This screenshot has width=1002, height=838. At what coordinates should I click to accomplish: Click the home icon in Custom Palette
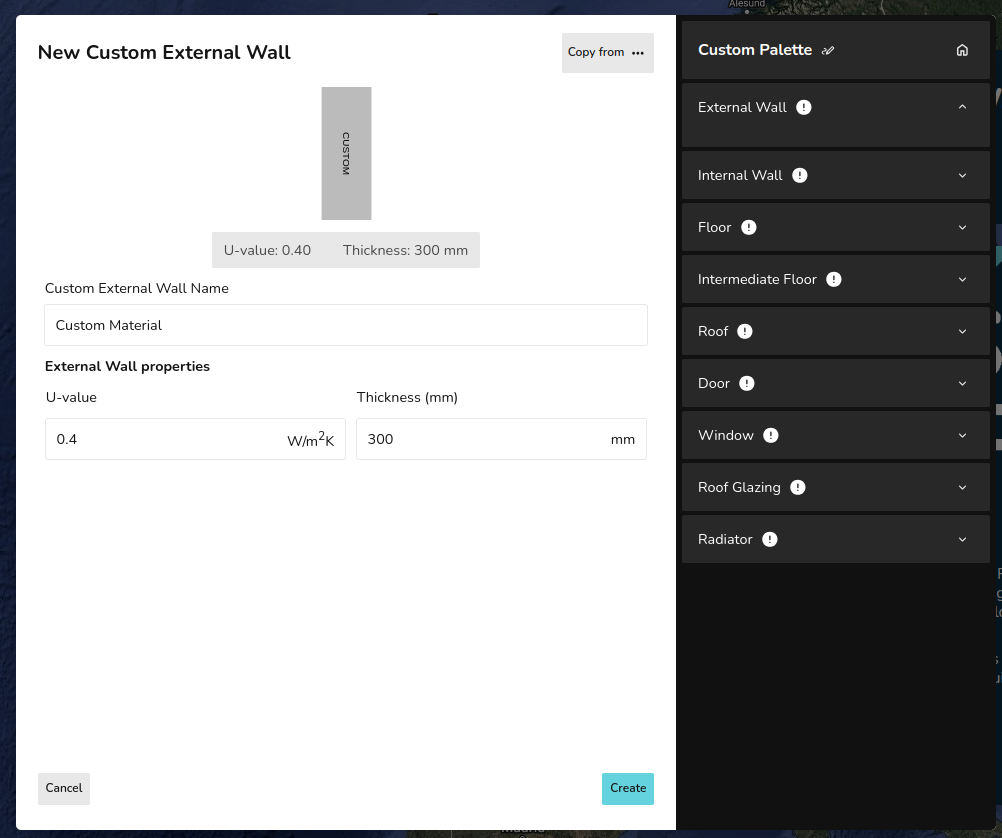click(x=962, y=50)
